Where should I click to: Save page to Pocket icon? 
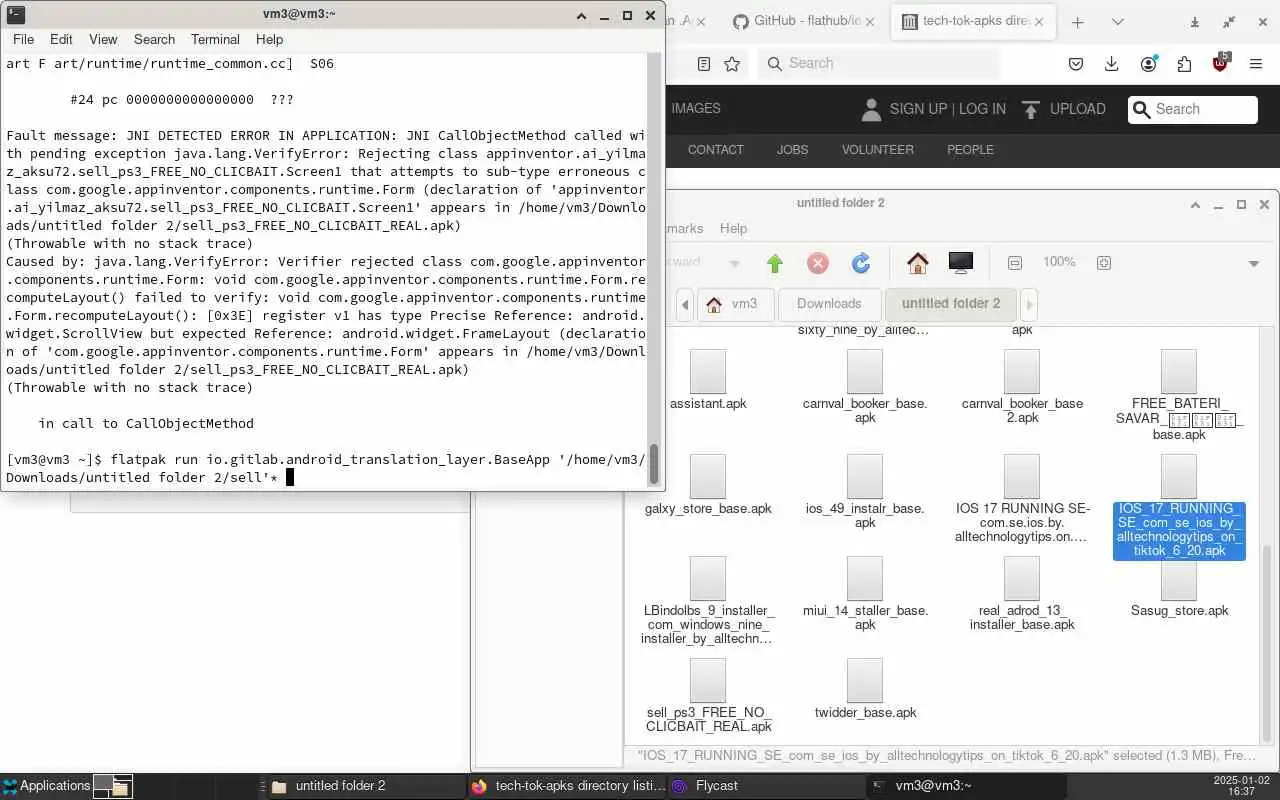coord(1076,63)
